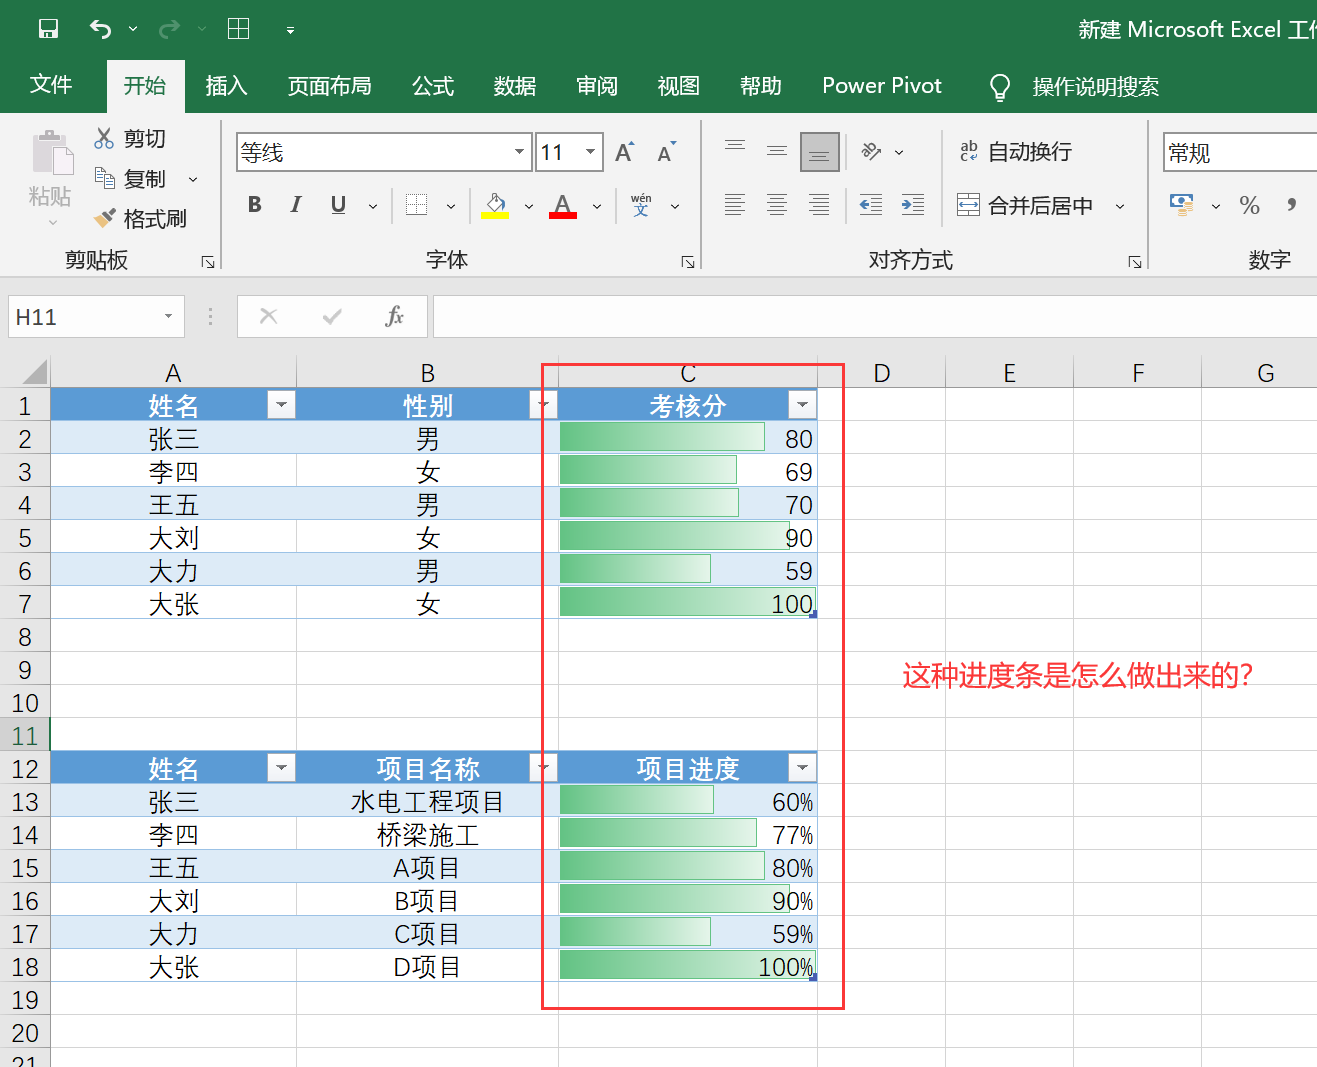Toggle italic formatting with the I icon
Image resolution: width=1317 pixels, height=1067 pixels.
tap(295, 204)
